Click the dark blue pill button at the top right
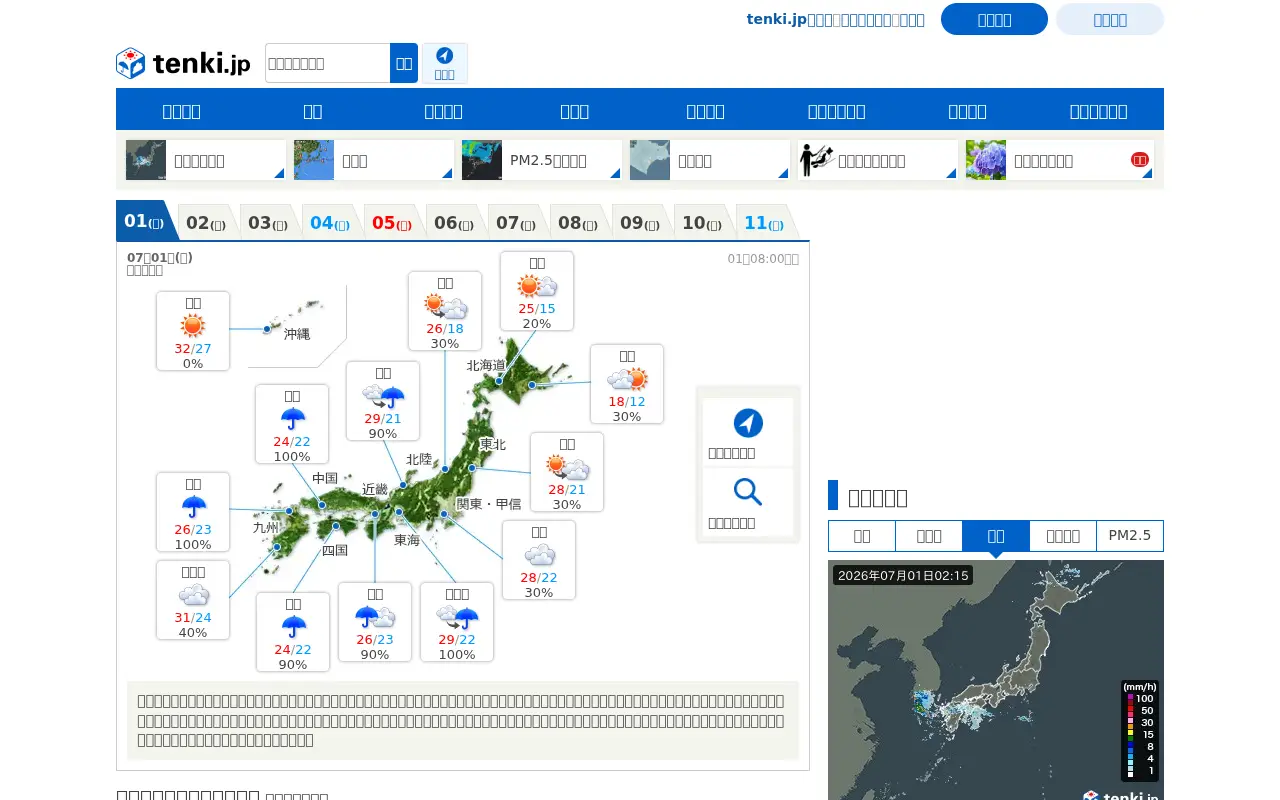Screen dimensions: 1280x800 point(994,19)
